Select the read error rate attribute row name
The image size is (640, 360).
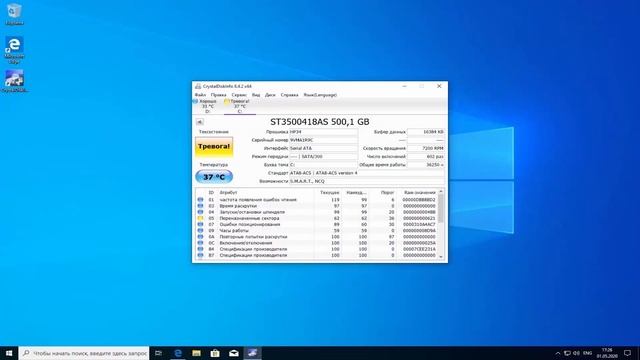pyautogui.click(x=258, y=200)
